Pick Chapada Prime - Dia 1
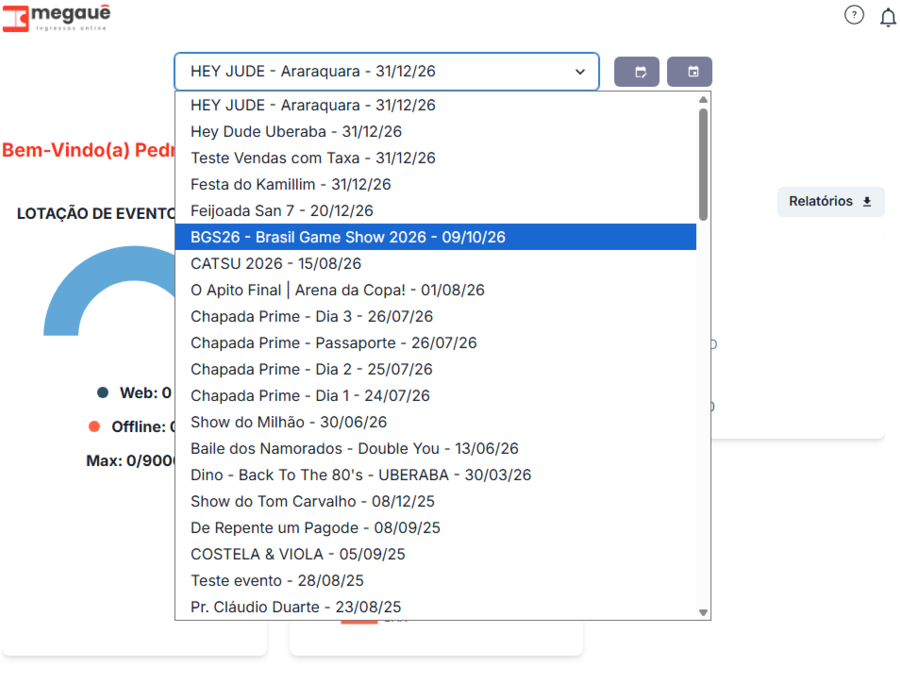 coord(436,395)
